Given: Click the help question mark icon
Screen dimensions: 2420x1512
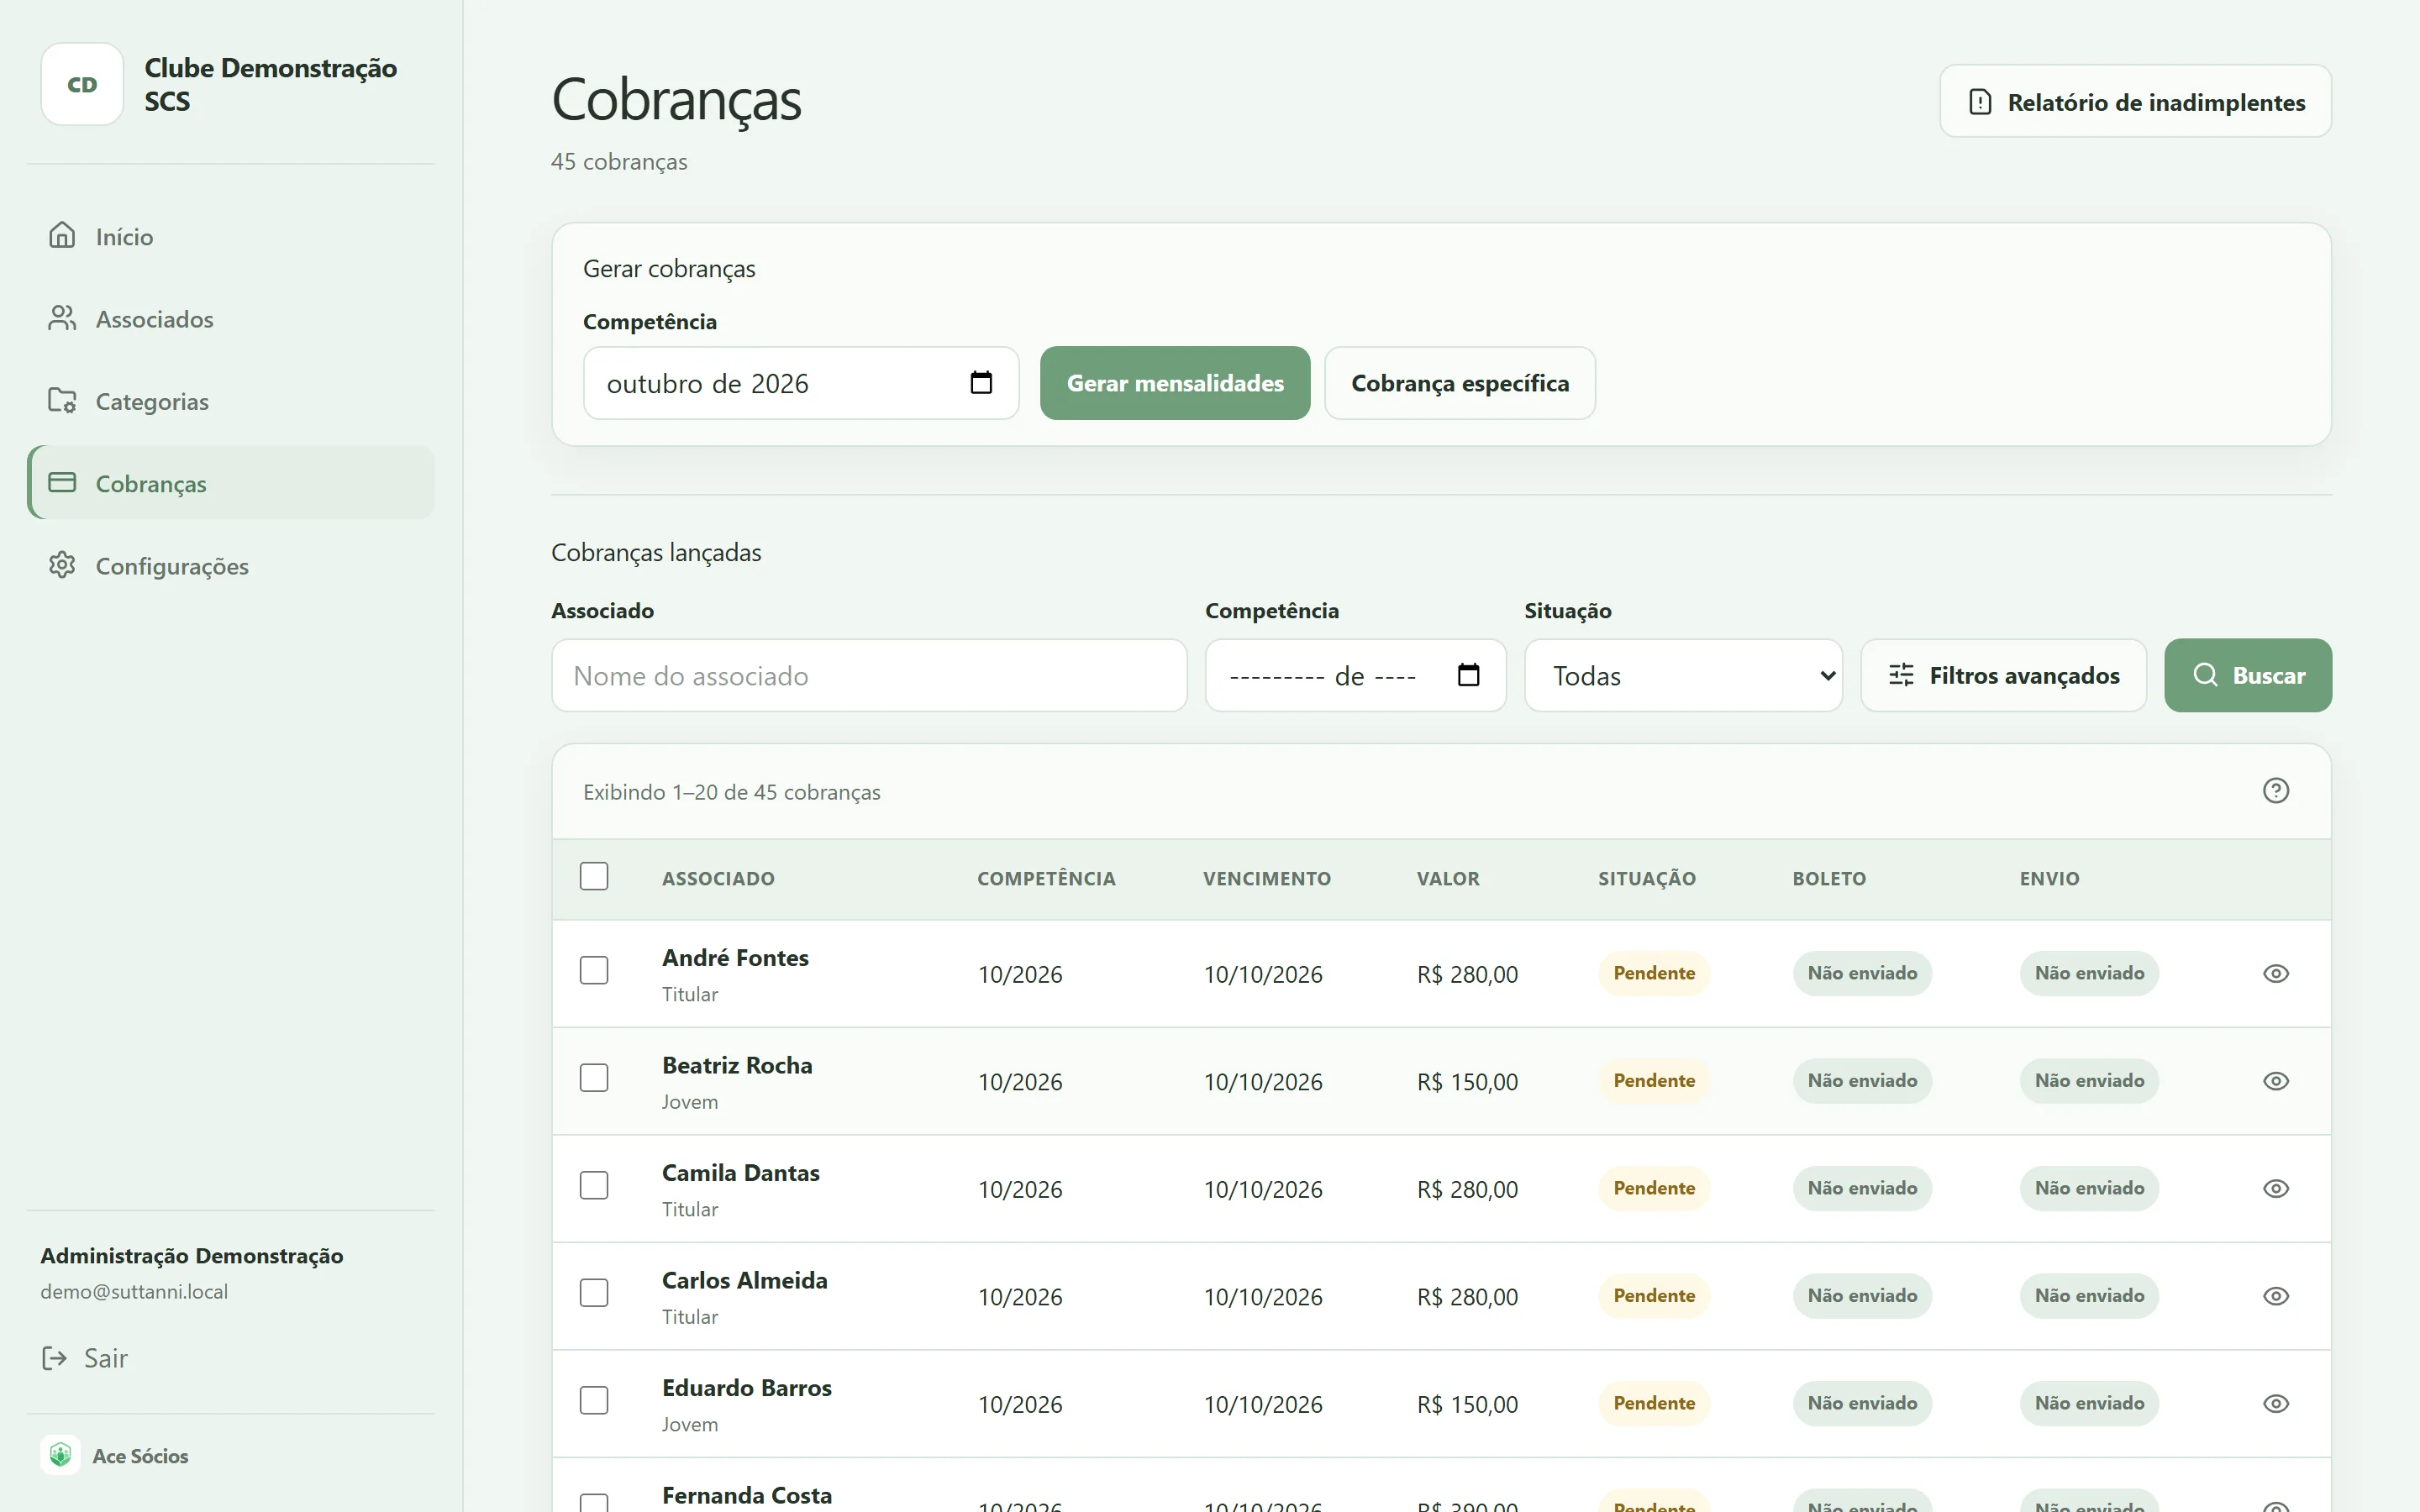Looking at the screenshot, I should 2276,791.
